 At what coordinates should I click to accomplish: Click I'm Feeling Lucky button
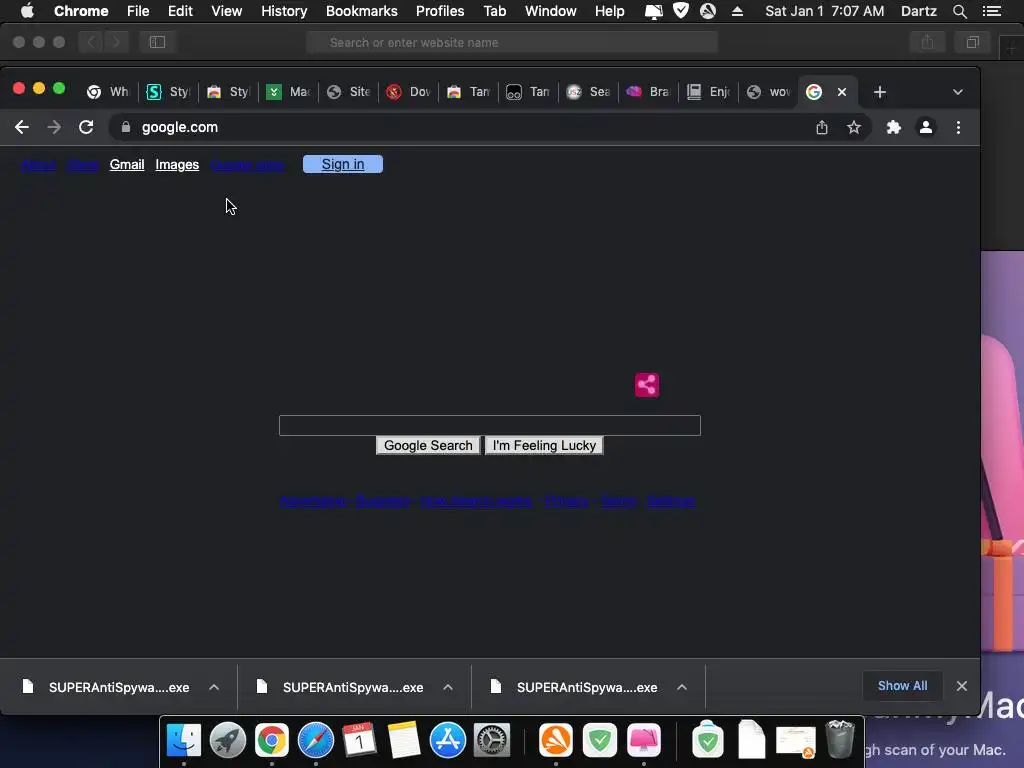[x=544, y=445]
